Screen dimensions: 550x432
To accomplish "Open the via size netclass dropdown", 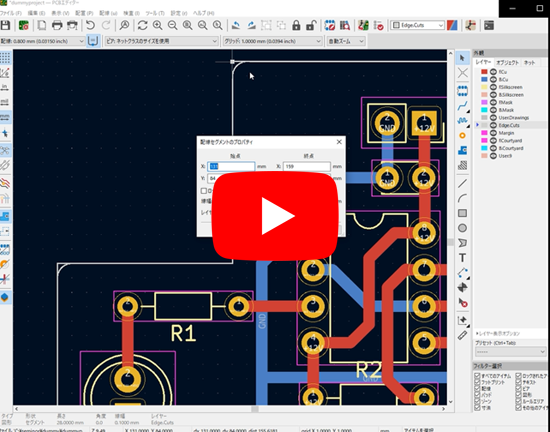I will coord(161,41).
